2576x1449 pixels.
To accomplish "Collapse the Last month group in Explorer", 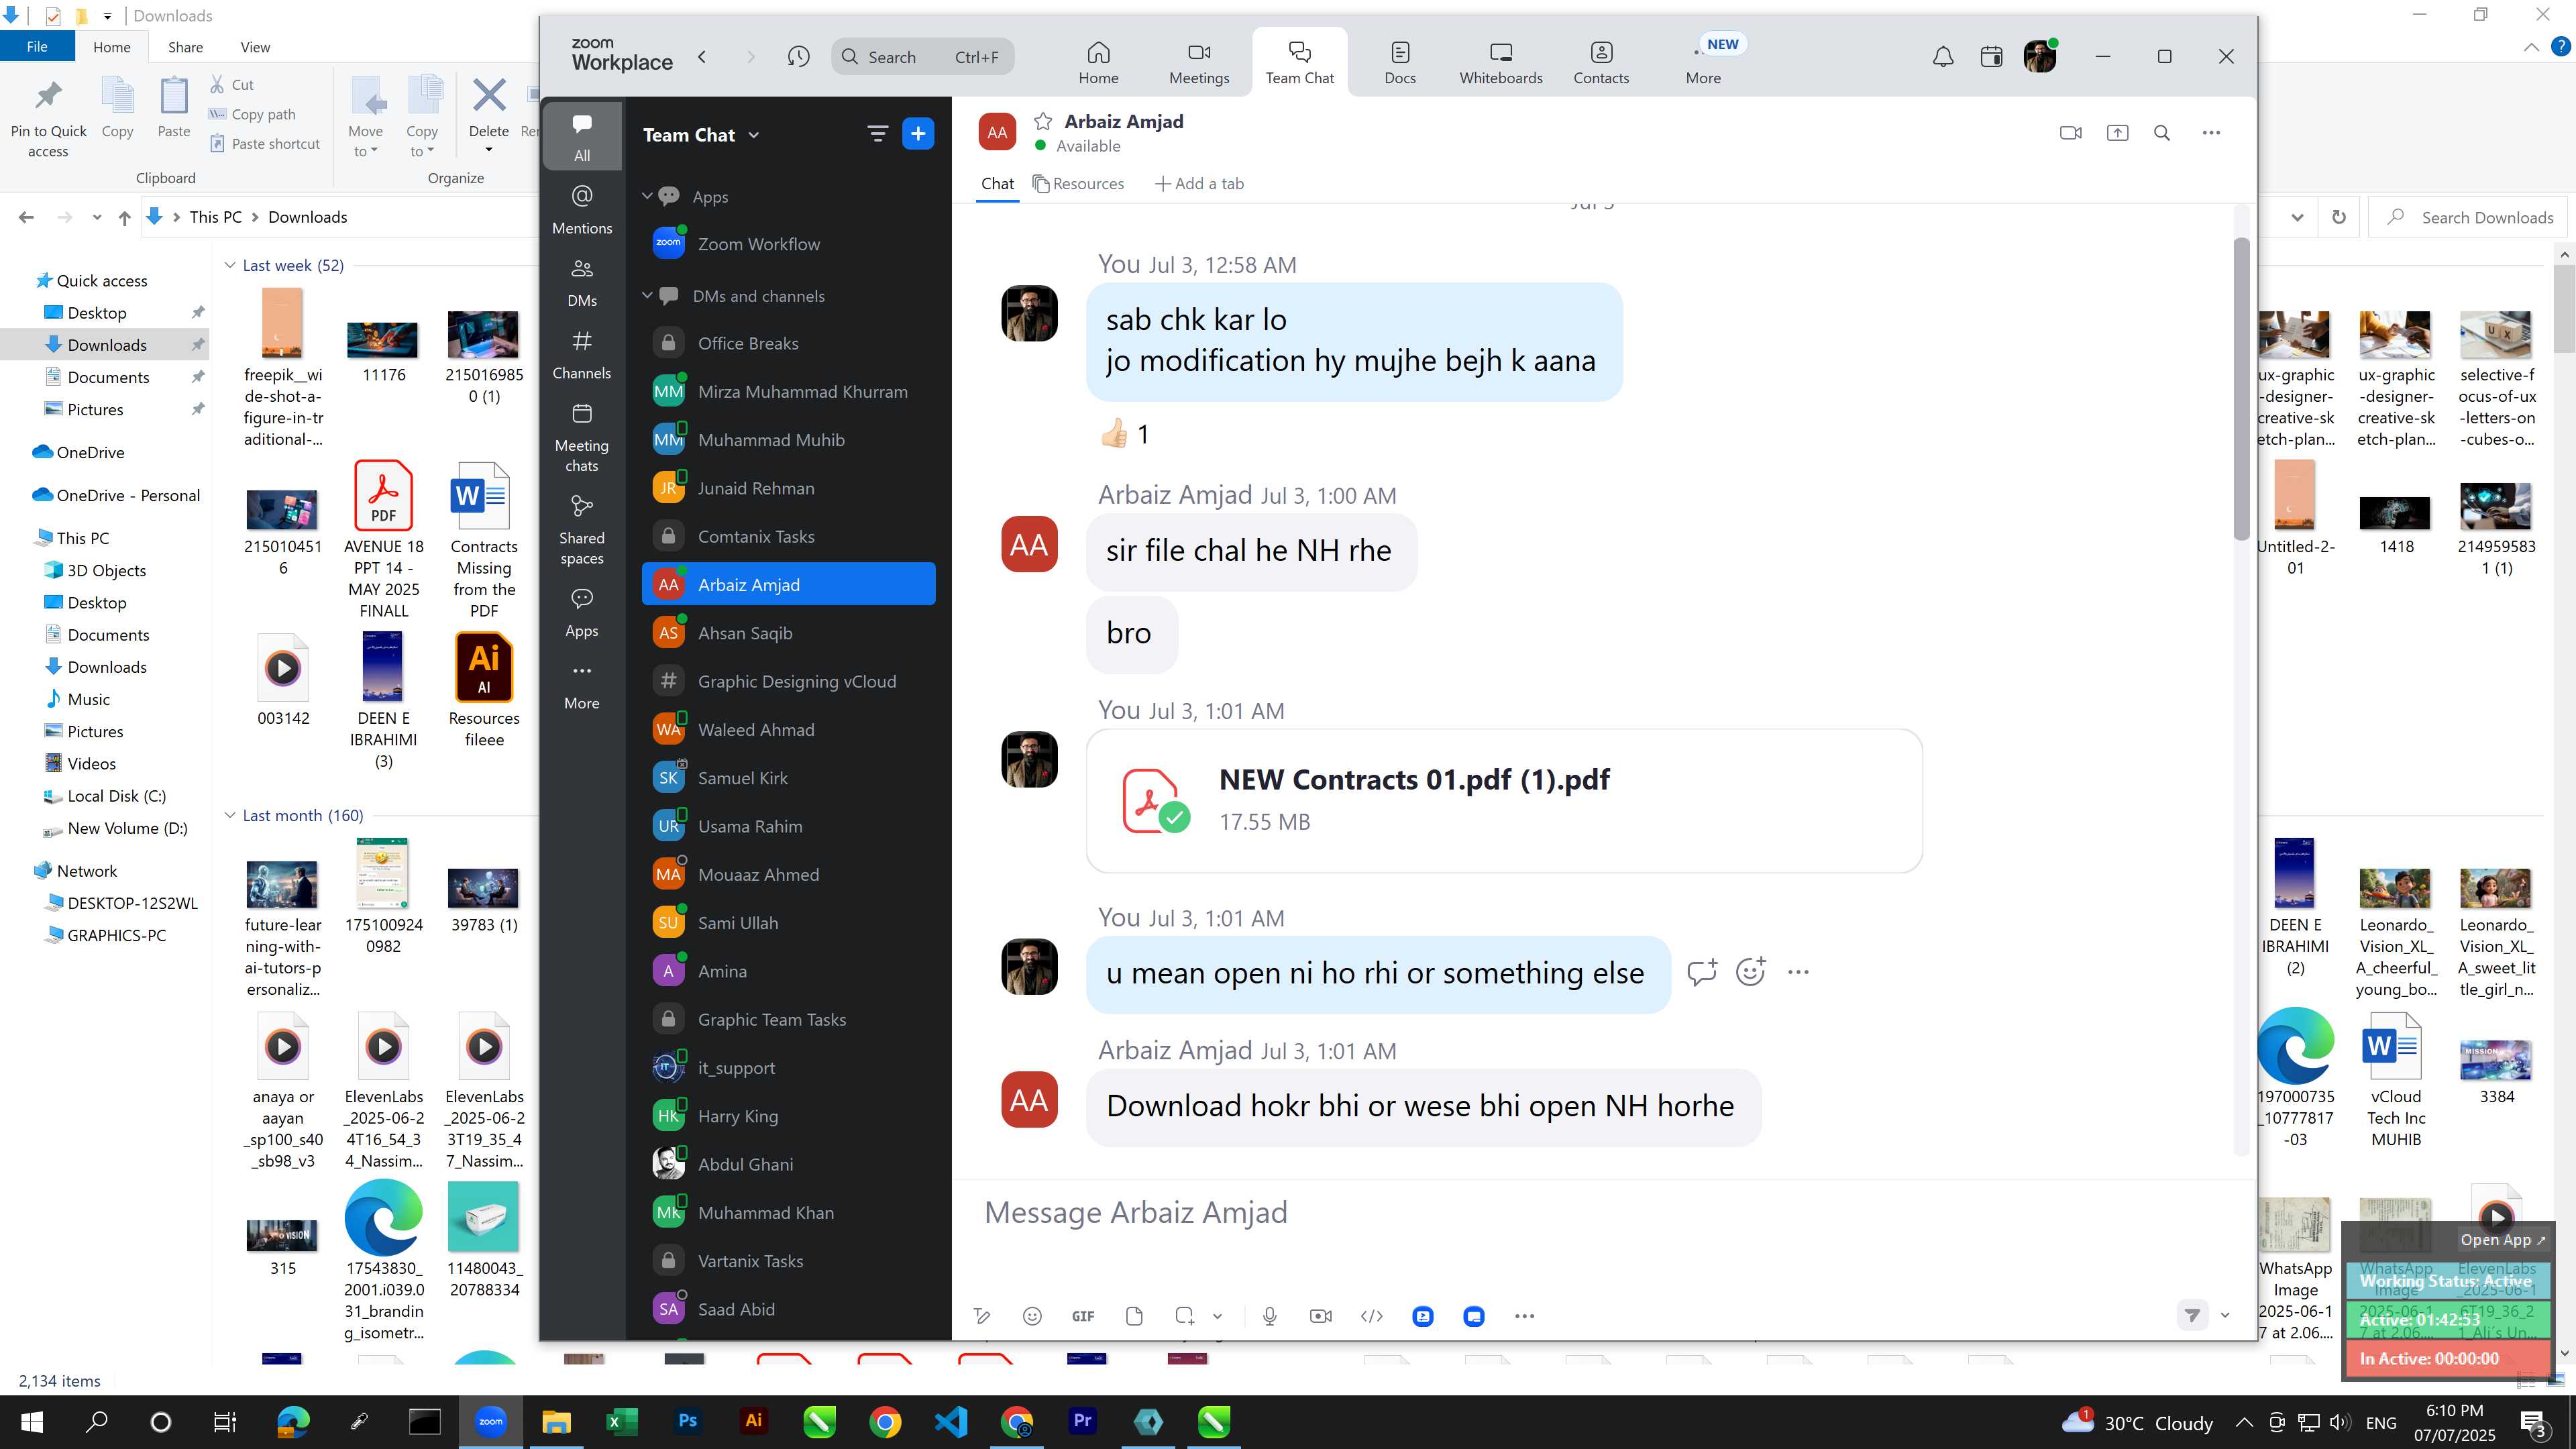I will 230,815.
